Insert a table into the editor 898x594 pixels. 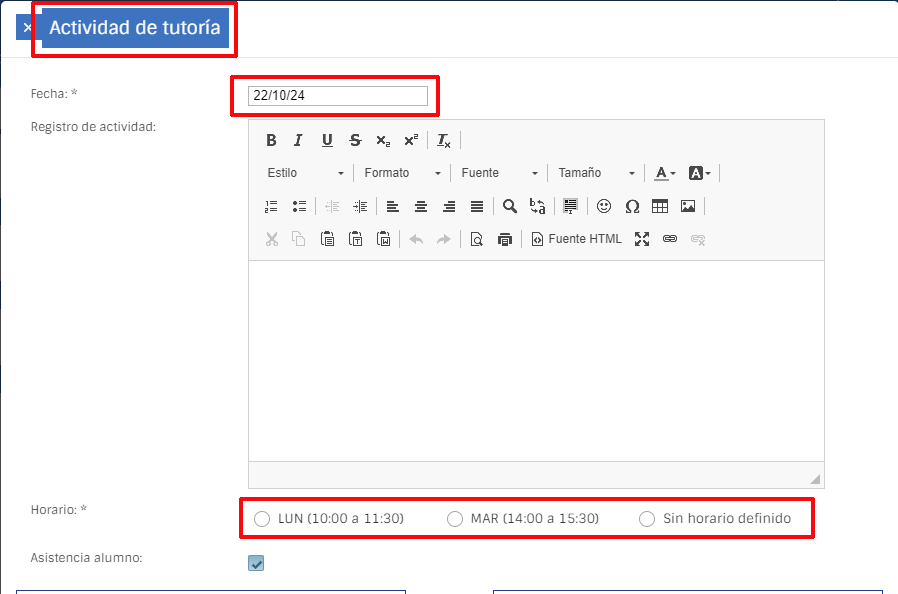[x=660, y=206]
